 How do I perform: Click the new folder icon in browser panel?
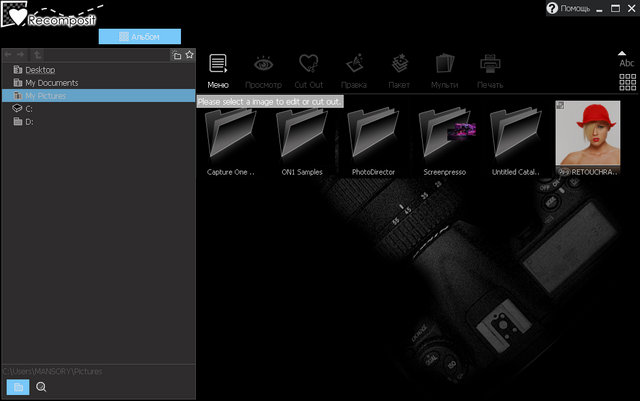(176, 55)
